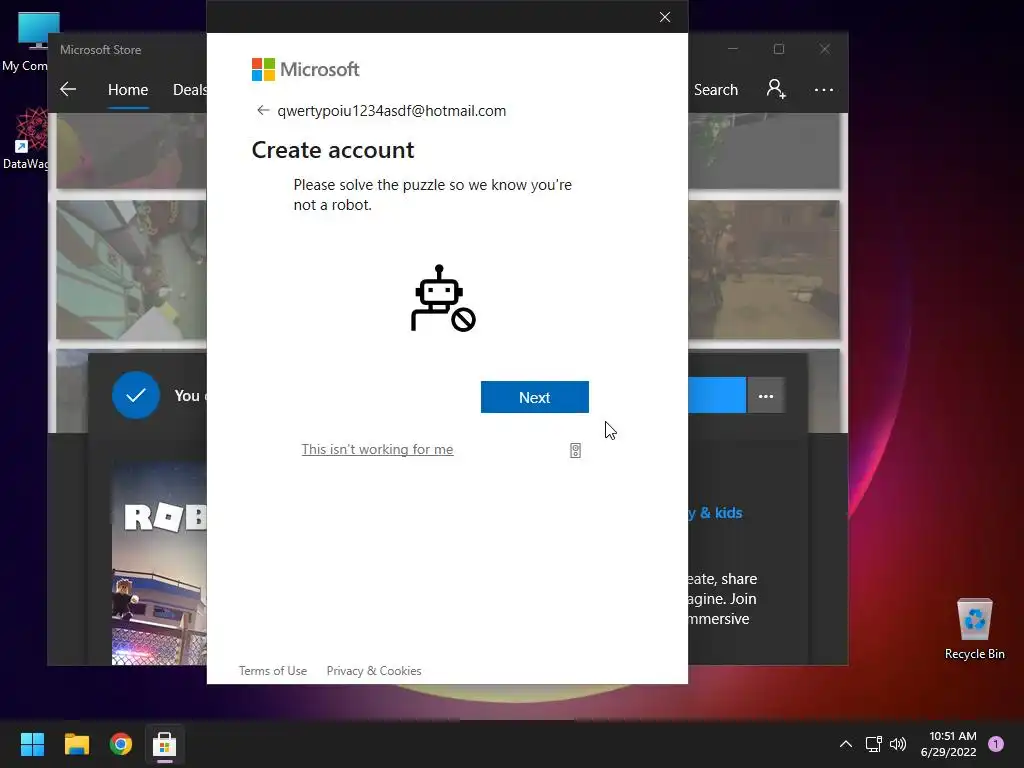
Task: Open the Windows Start menu
Action: (x=32, y=744)
